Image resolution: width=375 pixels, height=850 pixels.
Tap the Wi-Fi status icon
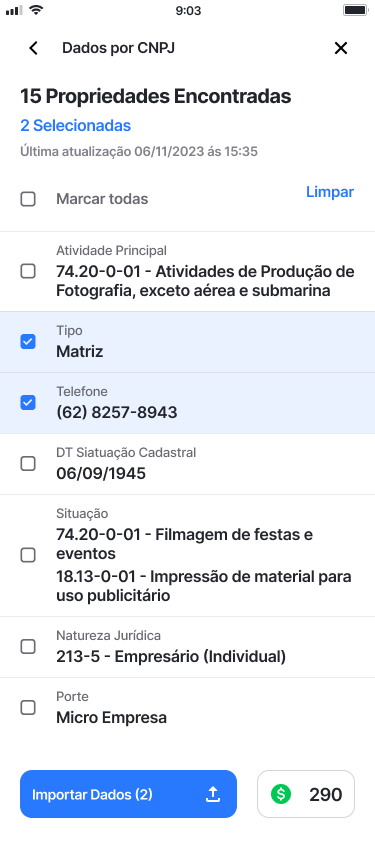point(36,10)
